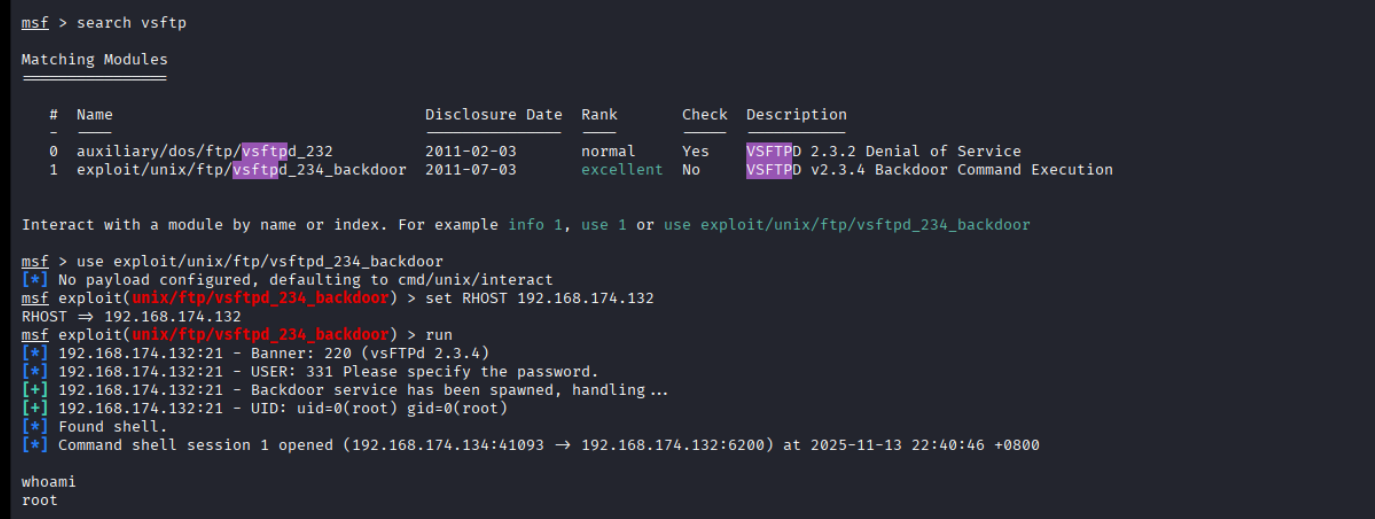Viewport: 1375px width, 519px height.
Task: Click the 'search vsftp' command text
Action: [131, 23]
